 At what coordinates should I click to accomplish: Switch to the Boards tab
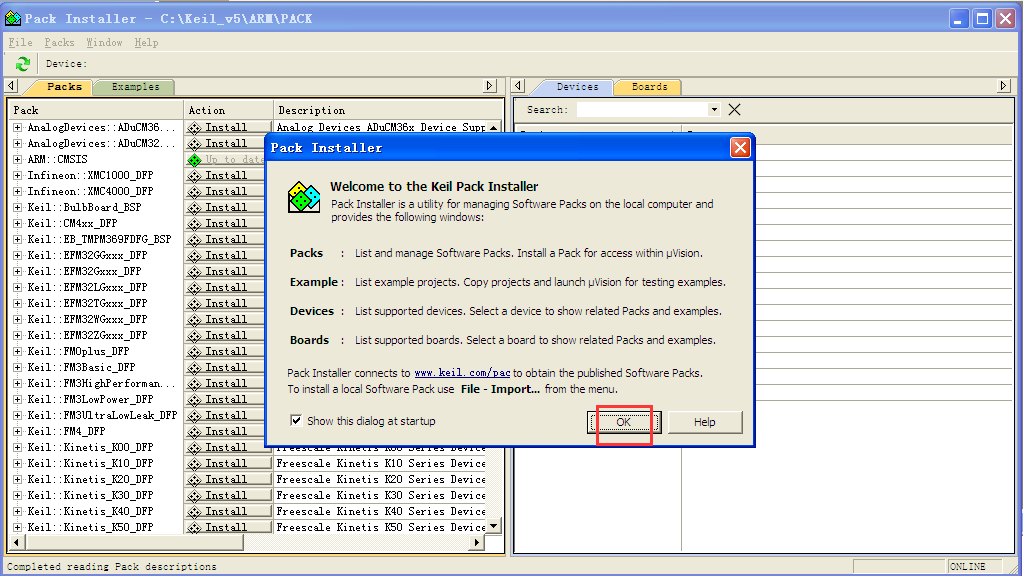tap(649, 87)
